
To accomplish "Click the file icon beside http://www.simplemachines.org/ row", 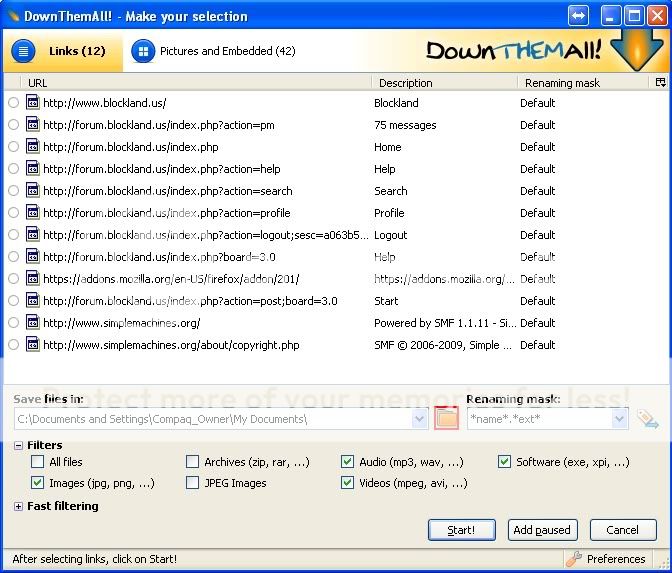I will [x=33, y=322].
